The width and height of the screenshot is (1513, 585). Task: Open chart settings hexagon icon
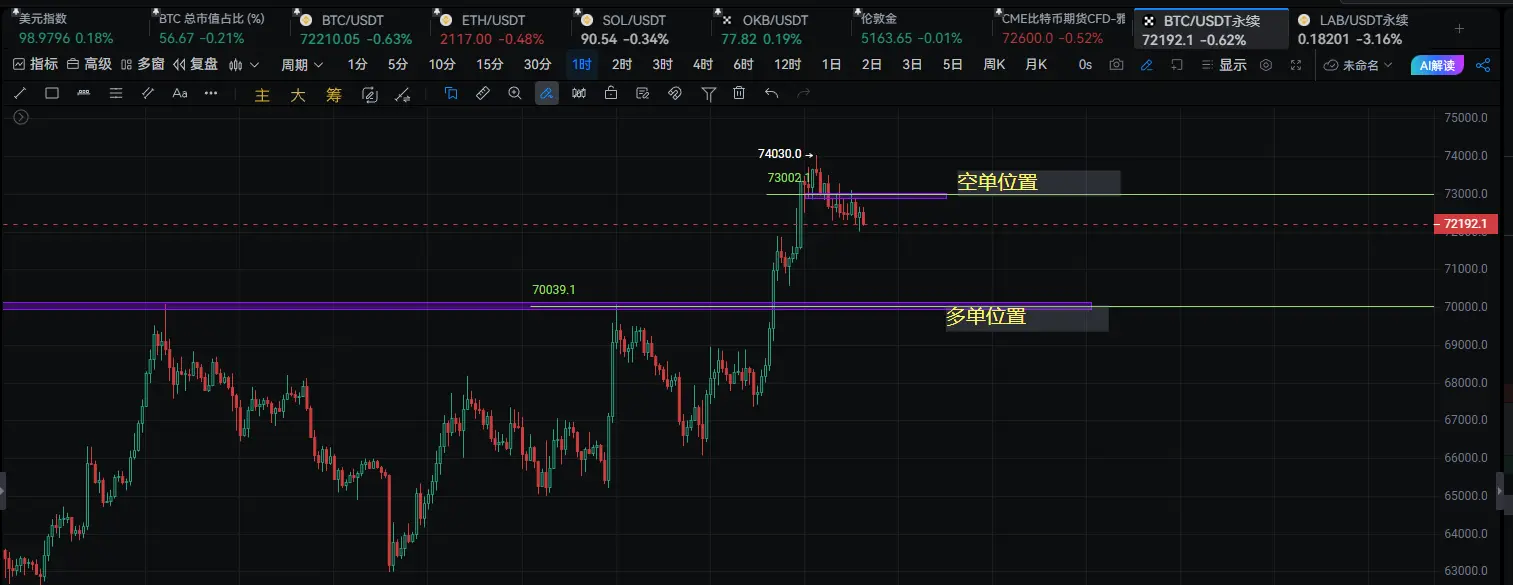pos(1266,65)
